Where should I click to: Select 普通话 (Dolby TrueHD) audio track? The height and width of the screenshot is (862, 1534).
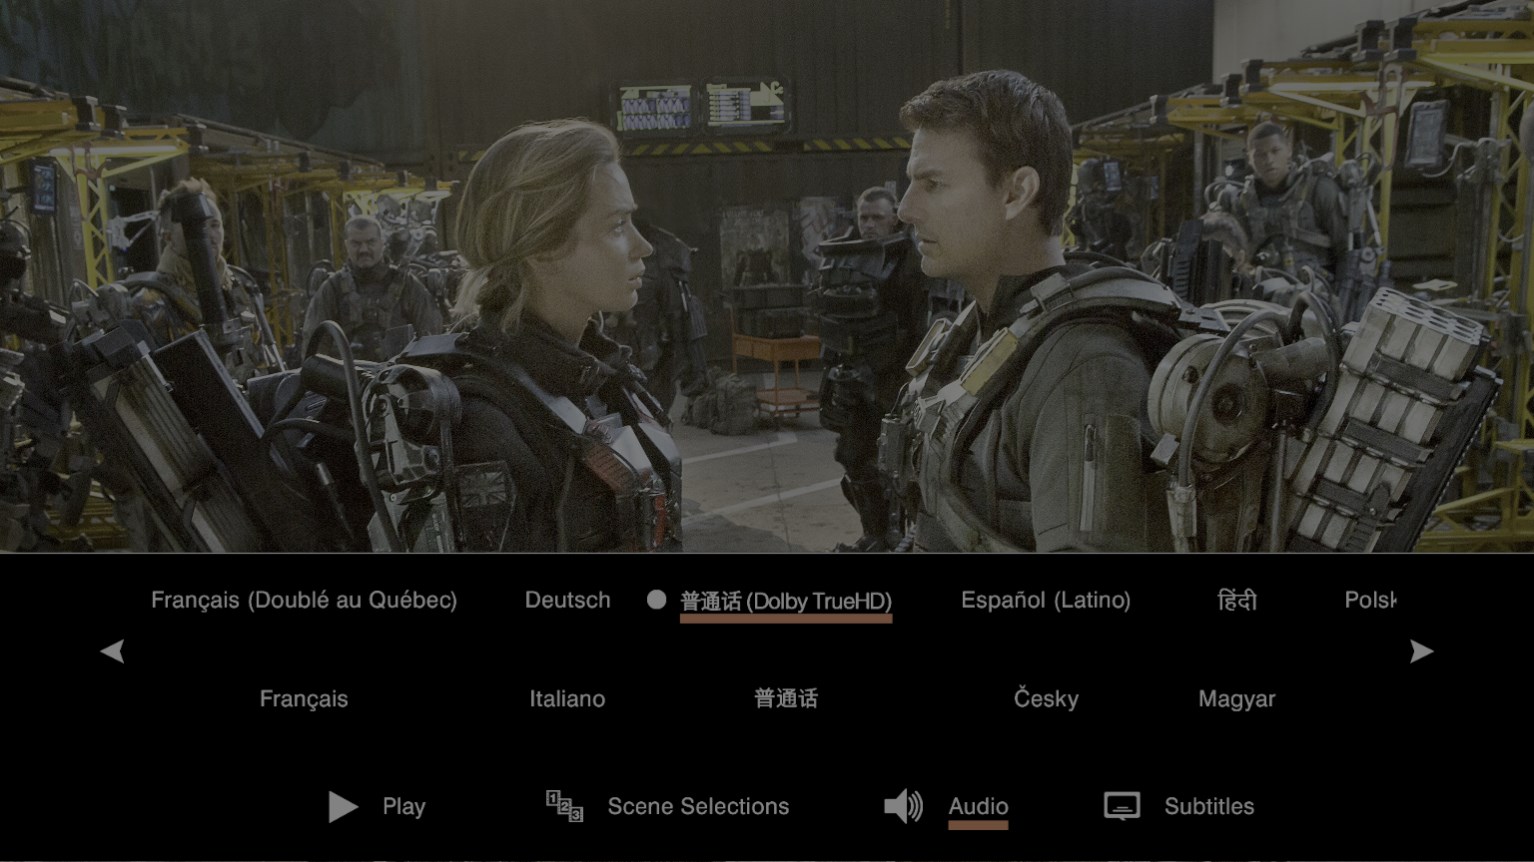tap(786, 601)
